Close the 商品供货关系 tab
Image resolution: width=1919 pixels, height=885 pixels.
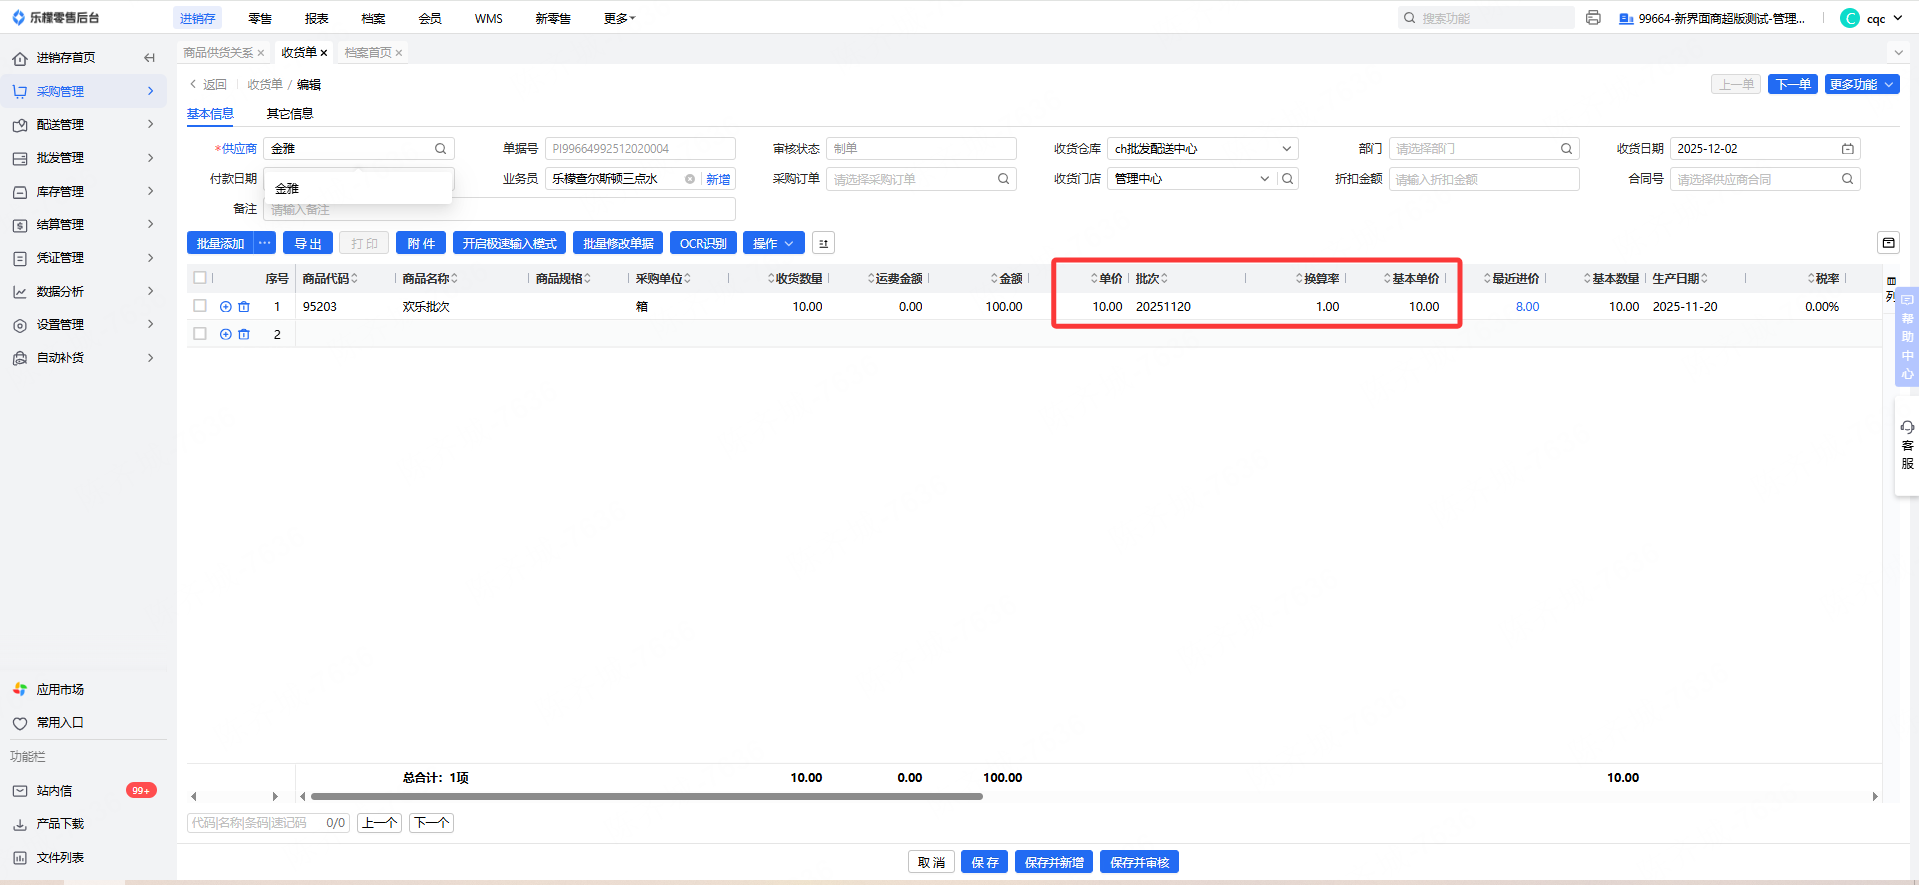[261, 53]
